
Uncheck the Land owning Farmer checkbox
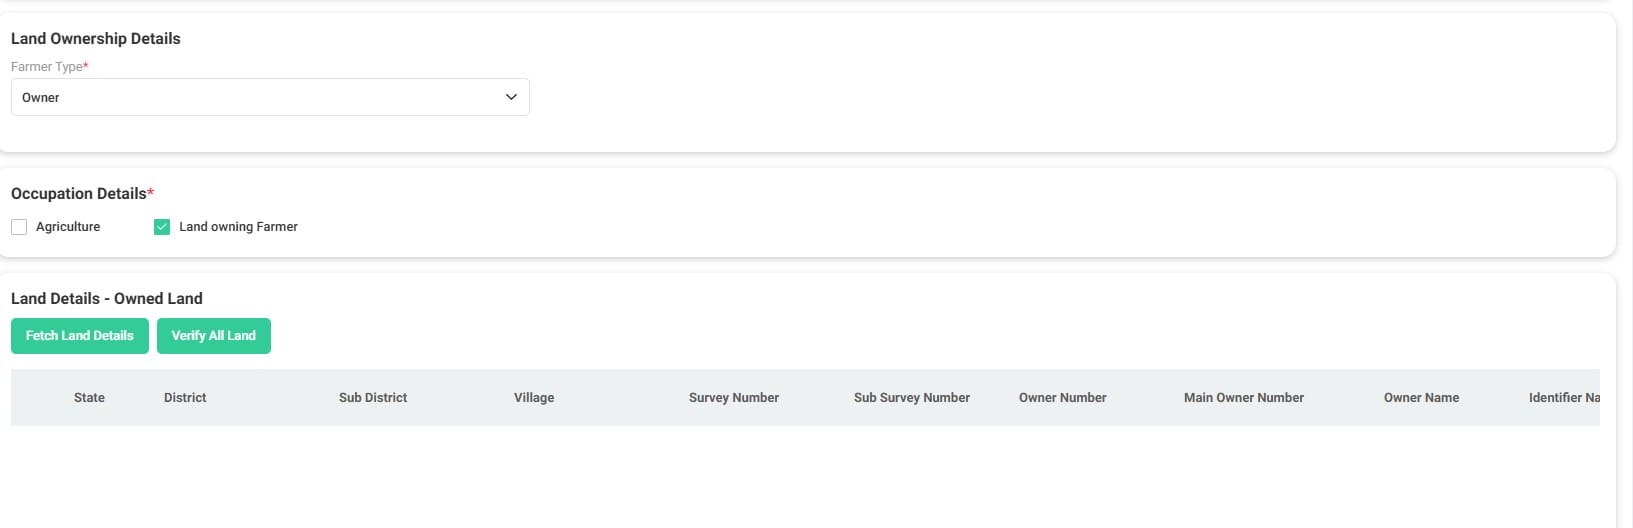[x=162, y=227]
